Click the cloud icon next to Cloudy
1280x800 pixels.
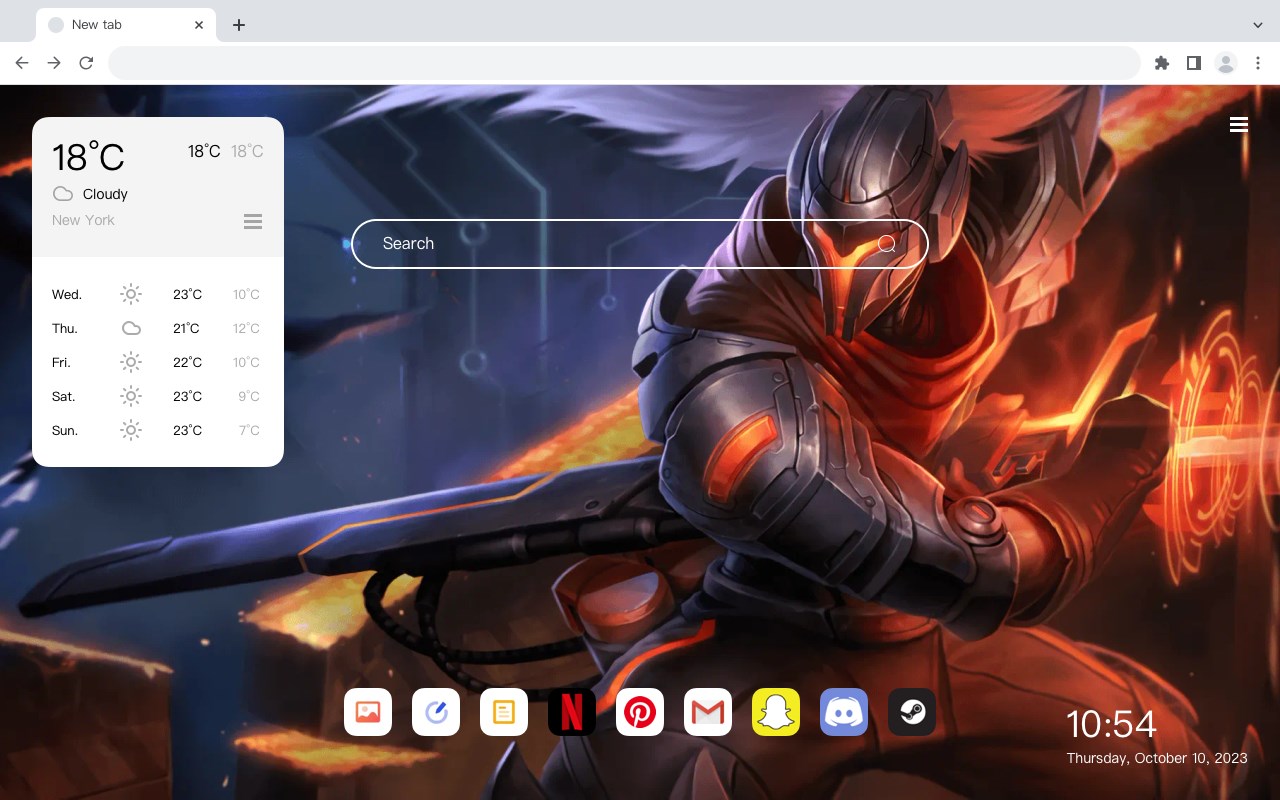click(x=63, y=194)
